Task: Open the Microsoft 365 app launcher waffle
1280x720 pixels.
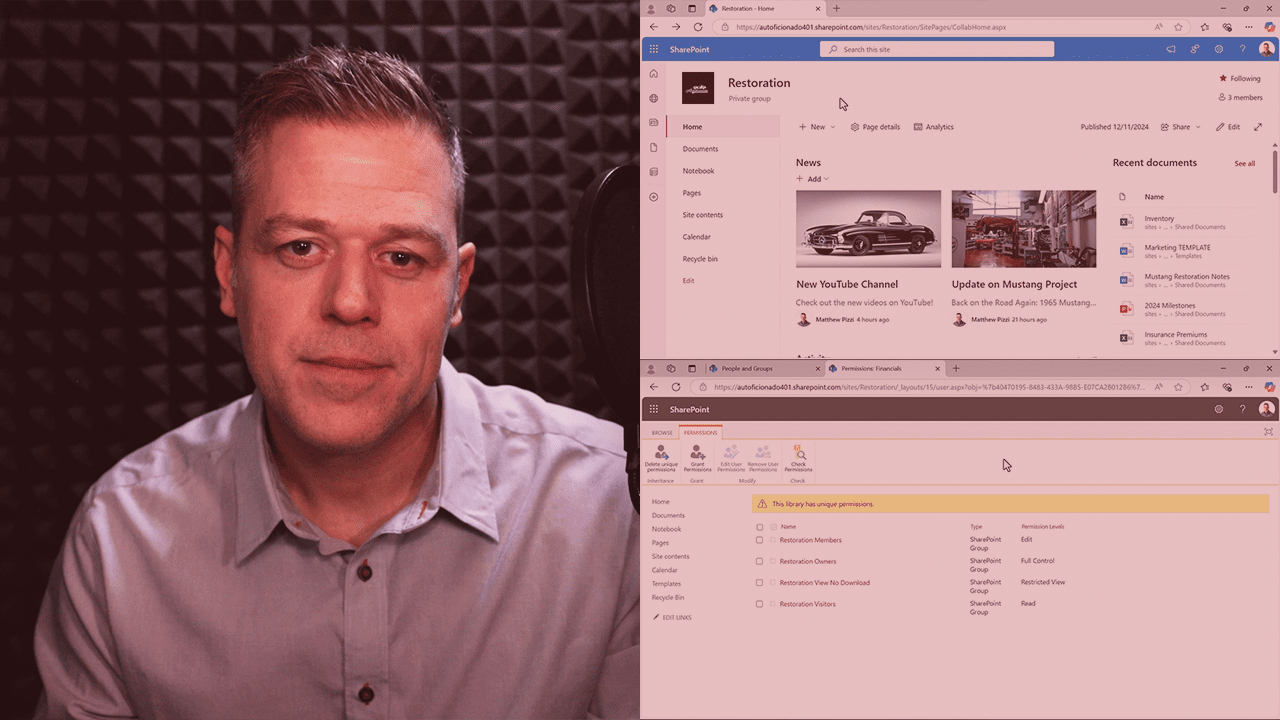Action: pyautogui.click(x=654, y=49)
